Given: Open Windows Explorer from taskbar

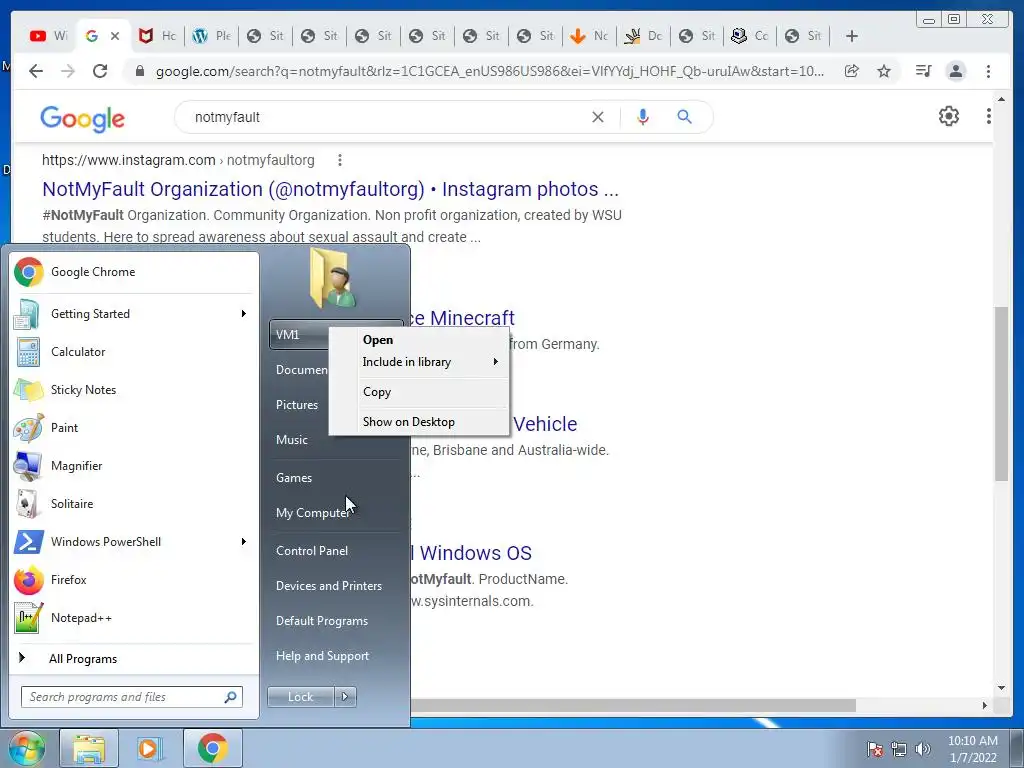Looking at the screenshot, I should click(89, 748).
